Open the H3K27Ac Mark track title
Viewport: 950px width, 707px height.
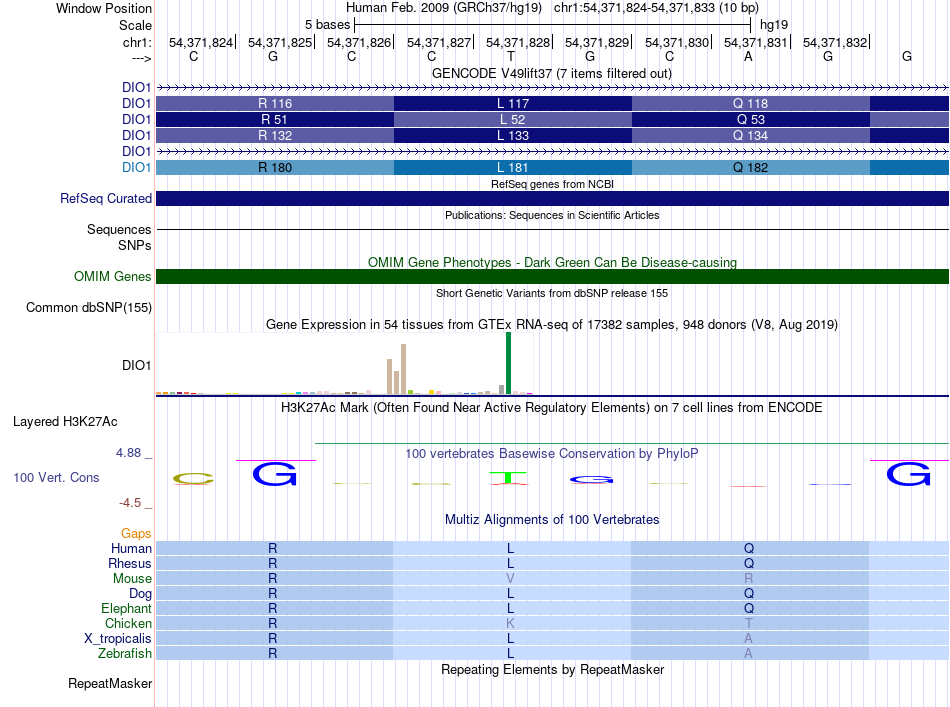click(x=552, y=407)
